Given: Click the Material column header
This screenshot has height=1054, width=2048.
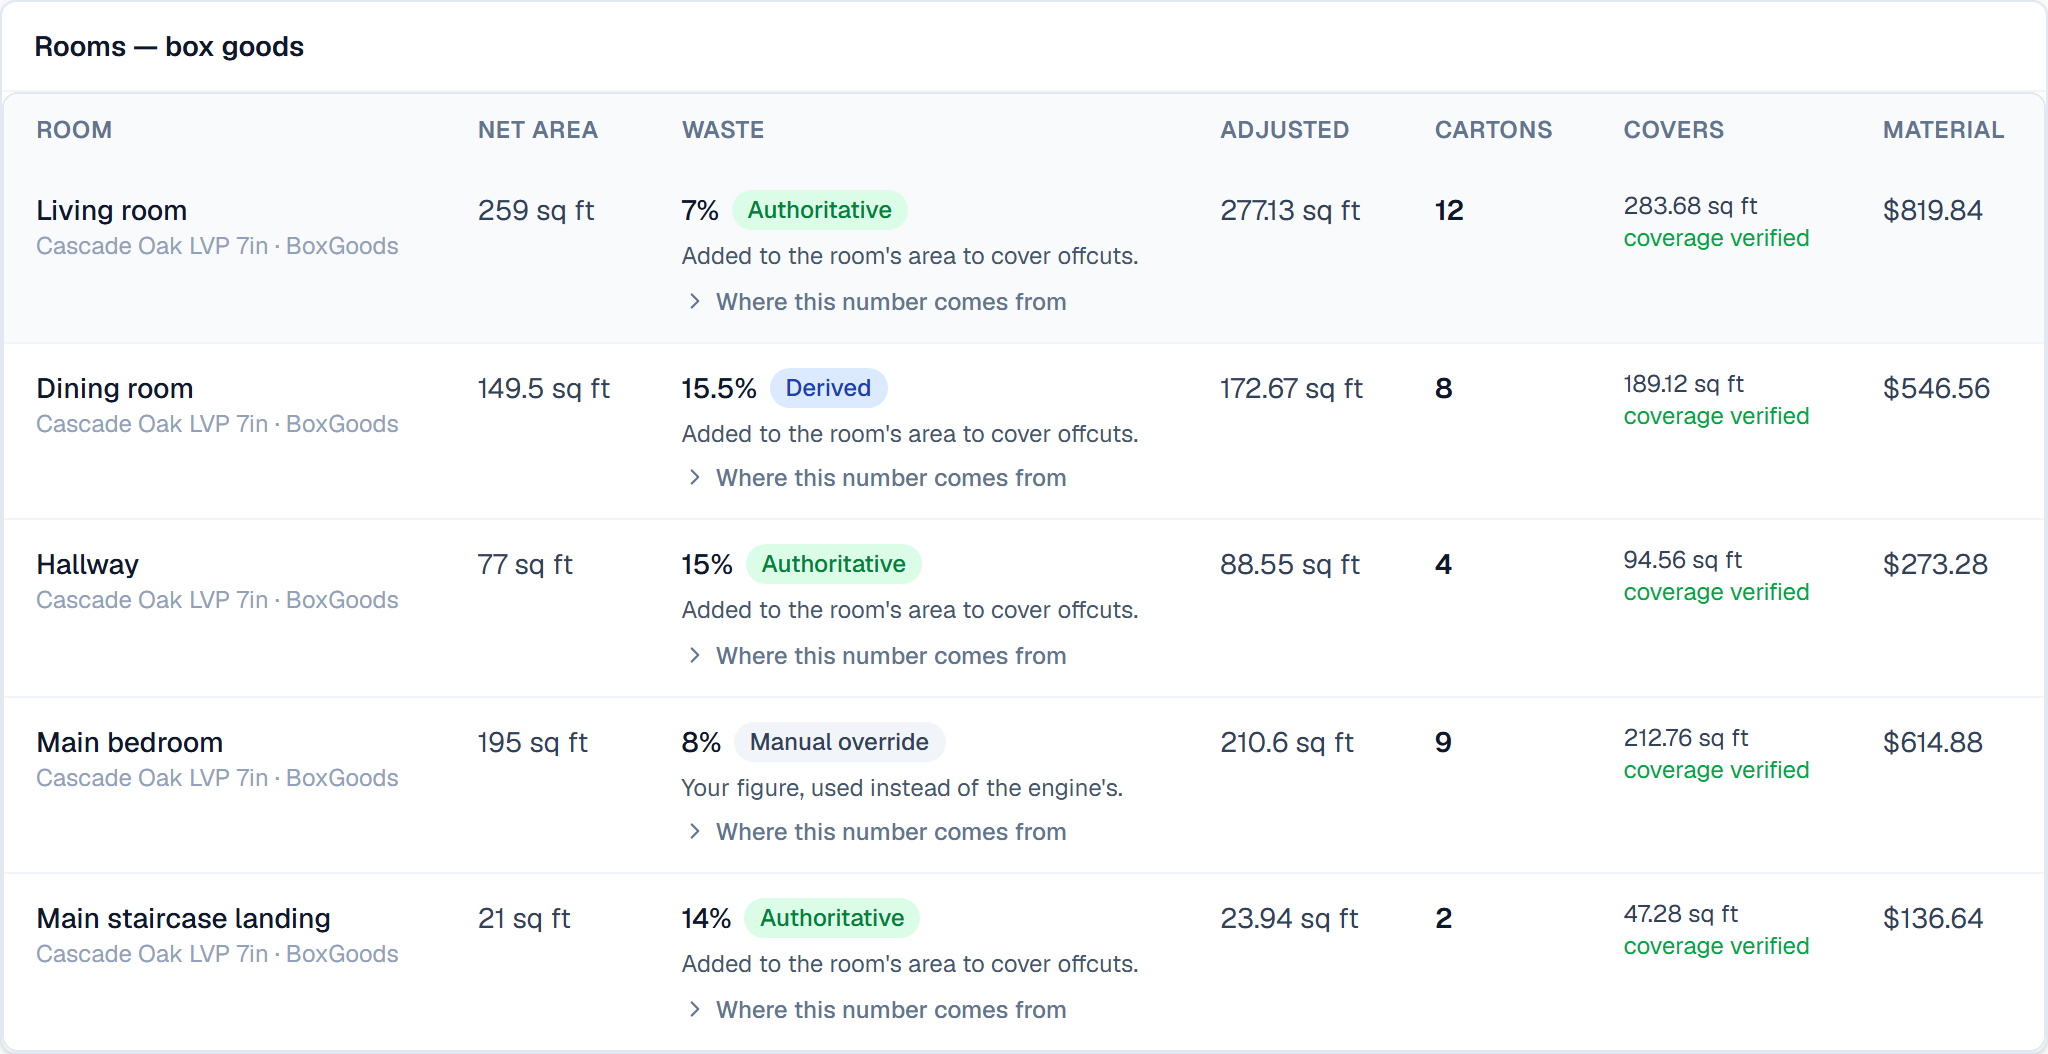Looking at the screenshot, I should point(1943,130).
